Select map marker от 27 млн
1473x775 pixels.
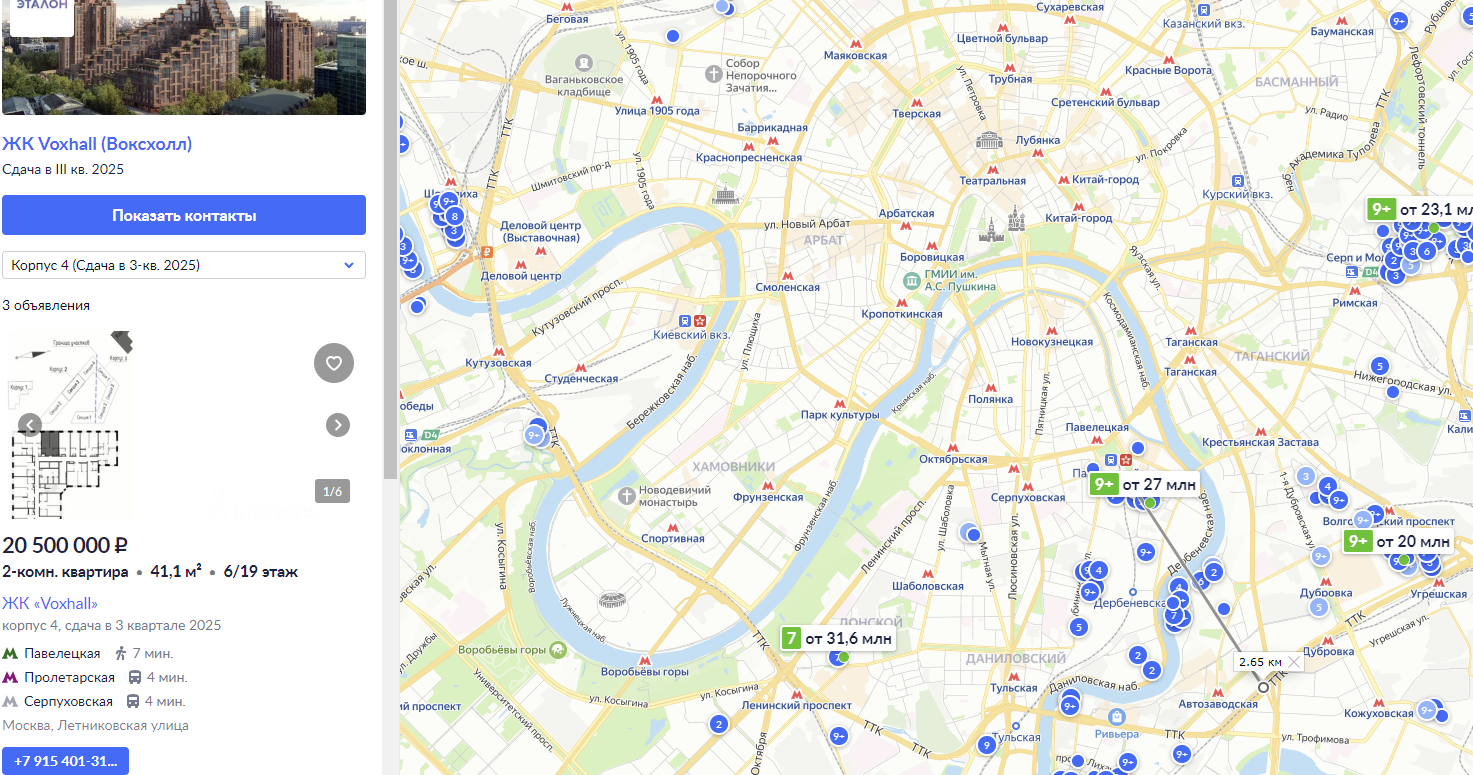(1146, 484)
